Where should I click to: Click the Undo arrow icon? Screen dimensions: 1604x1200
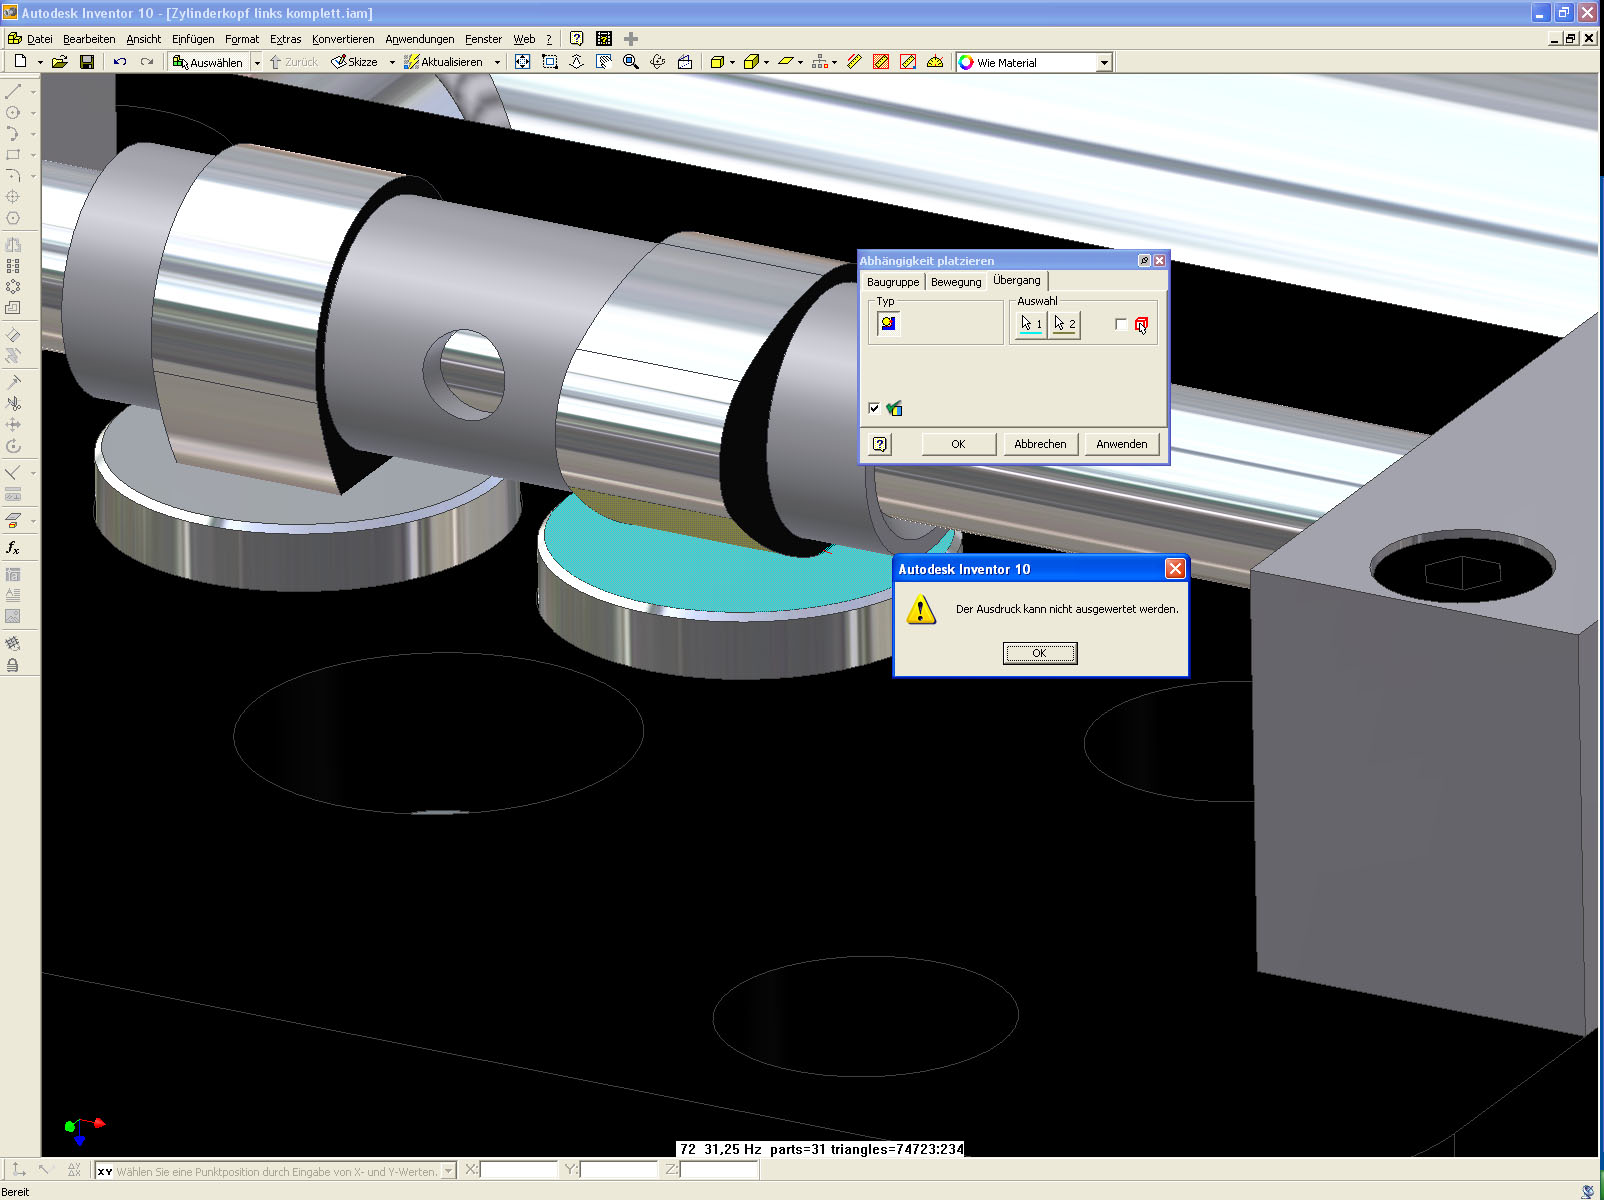120,62
